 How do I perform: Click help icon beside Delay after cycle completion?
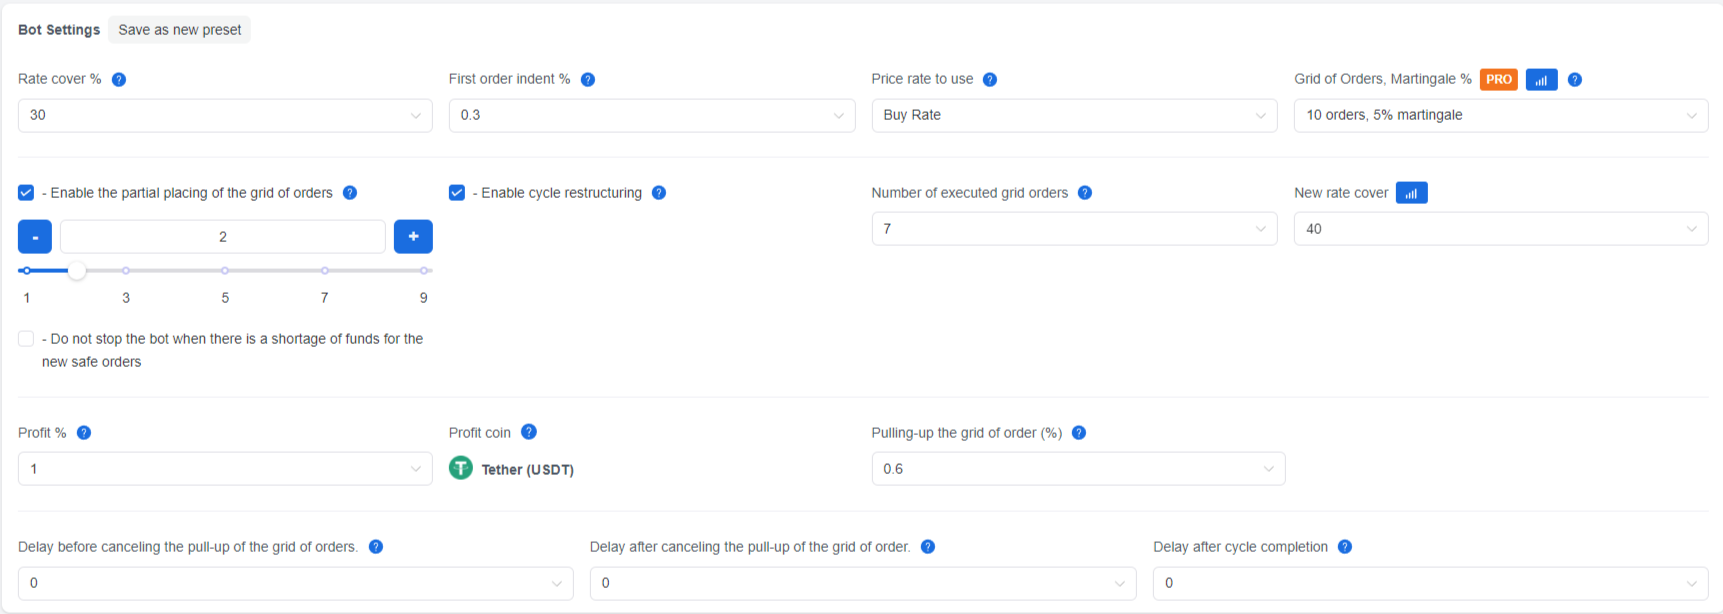tap(1345, 547)
